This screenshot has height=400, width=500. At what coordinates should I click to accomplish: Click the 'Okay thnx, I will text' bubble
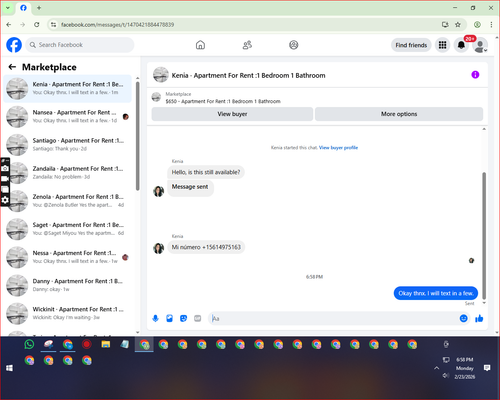coord(436,293)
